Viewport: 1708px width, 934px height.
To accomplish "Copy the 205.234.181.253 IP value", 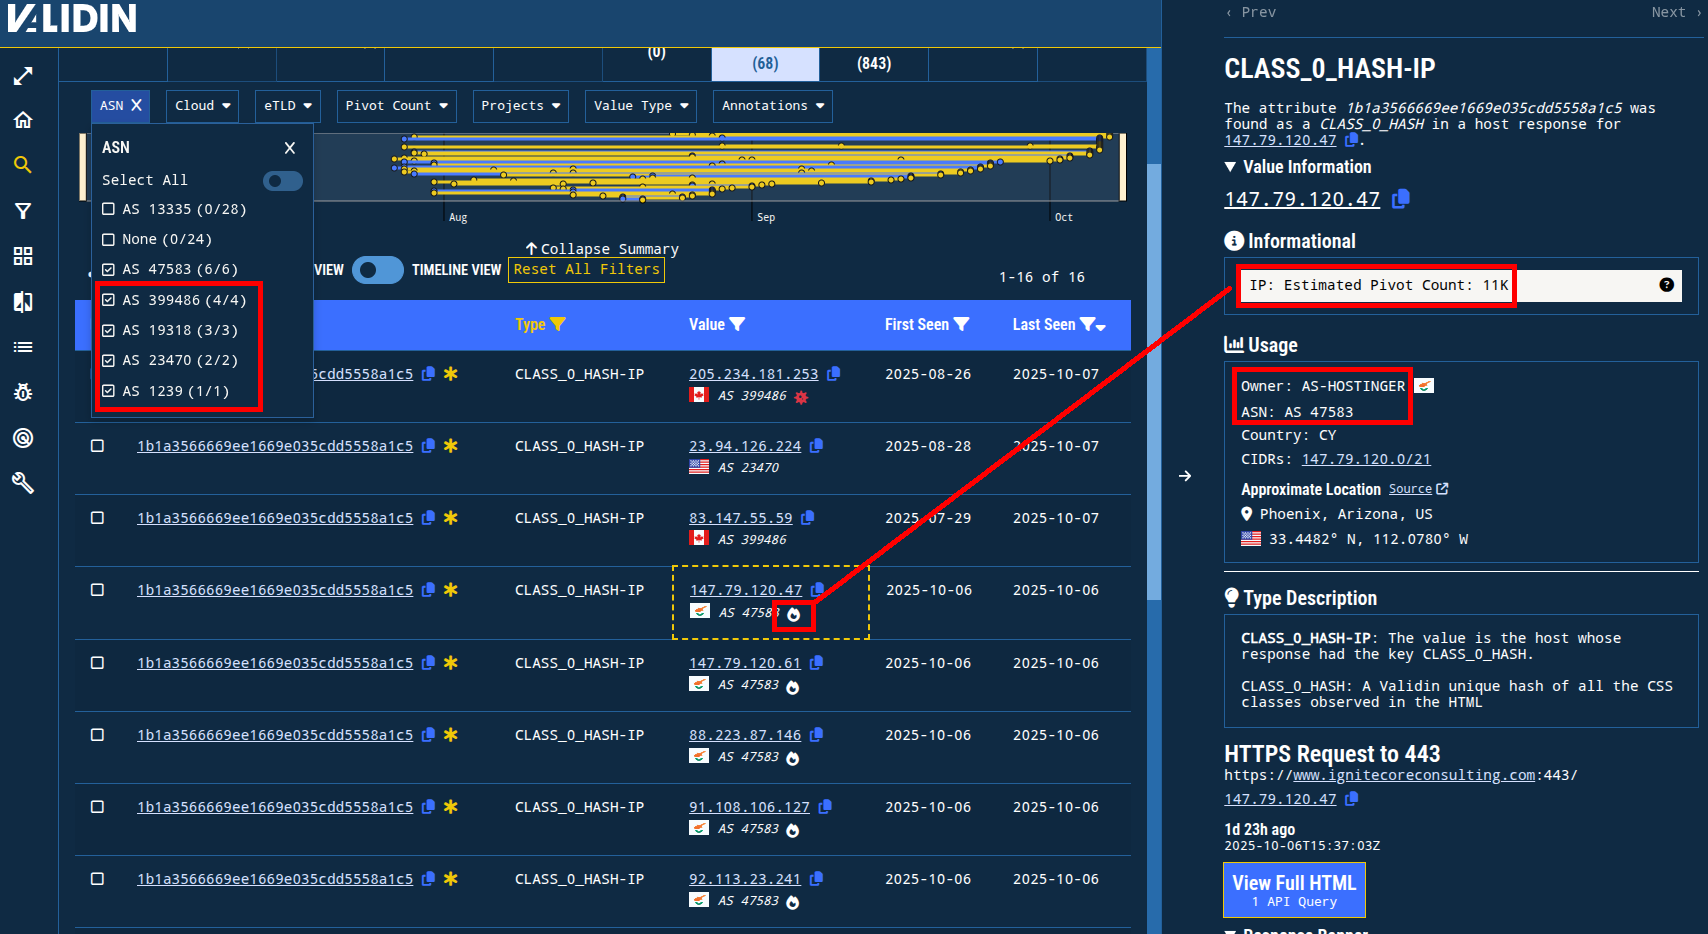I will pos(834,373).
